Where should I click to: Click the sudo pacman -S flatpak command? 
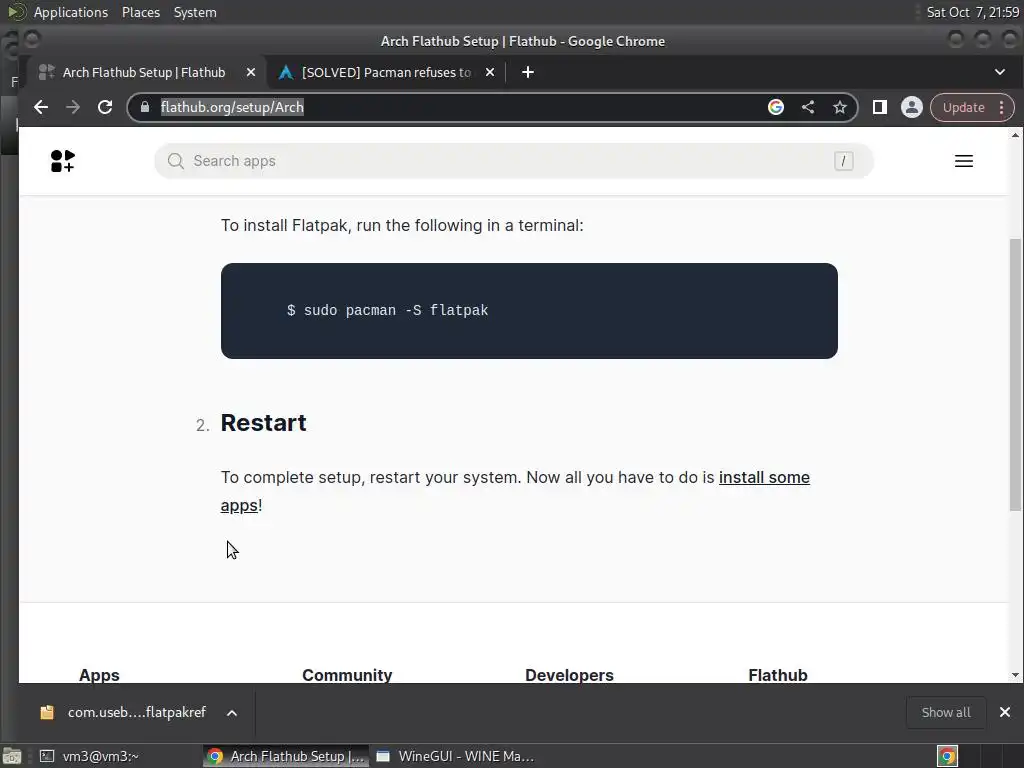[x=387, y=310]
